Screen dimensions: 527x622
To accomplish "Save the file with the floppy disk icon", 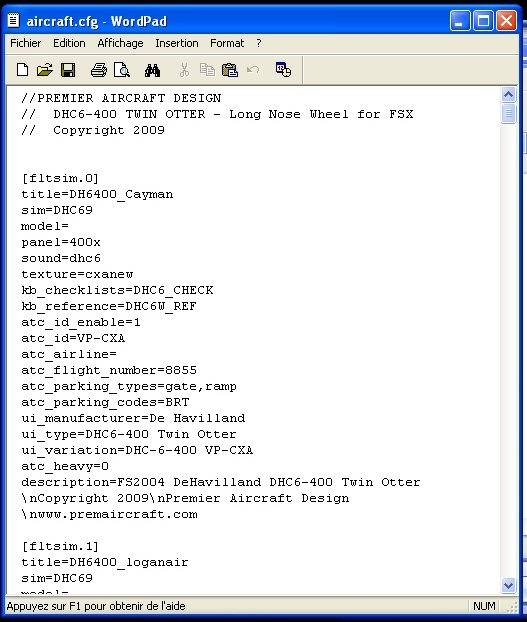I will click(68, 70).
